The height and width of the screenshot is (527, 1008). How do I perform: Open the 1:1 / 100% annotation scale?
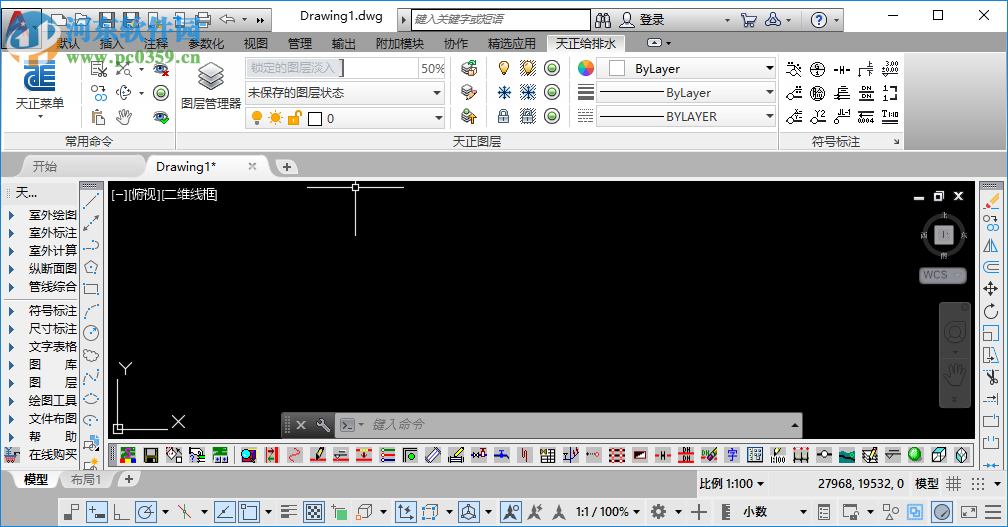pyautogui.click(x=608, y=512)
